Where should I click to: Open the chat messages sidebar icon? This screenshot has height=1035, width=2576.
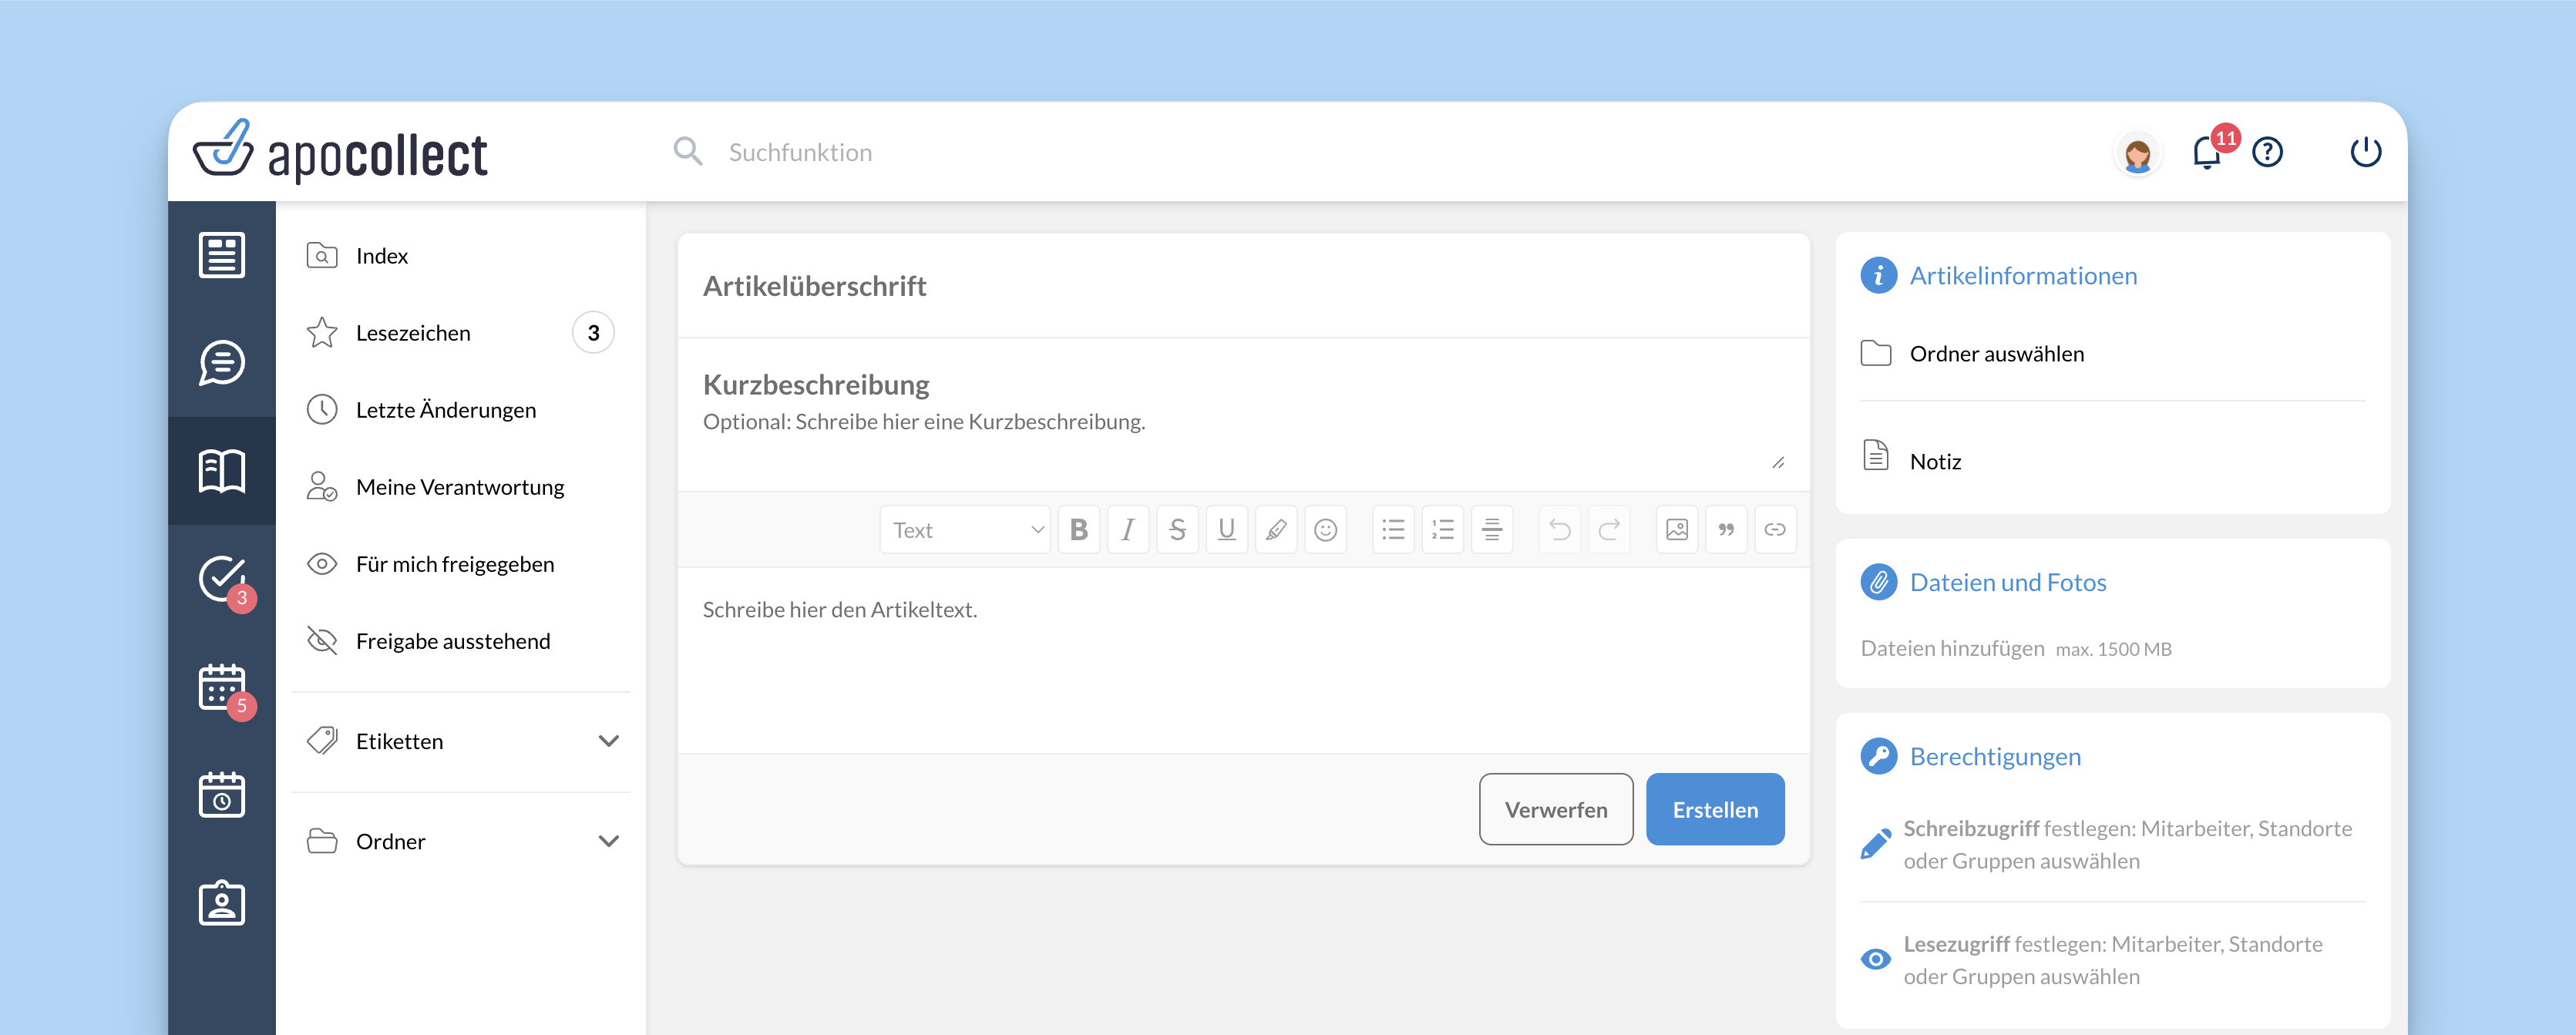(x=221, y=362)
